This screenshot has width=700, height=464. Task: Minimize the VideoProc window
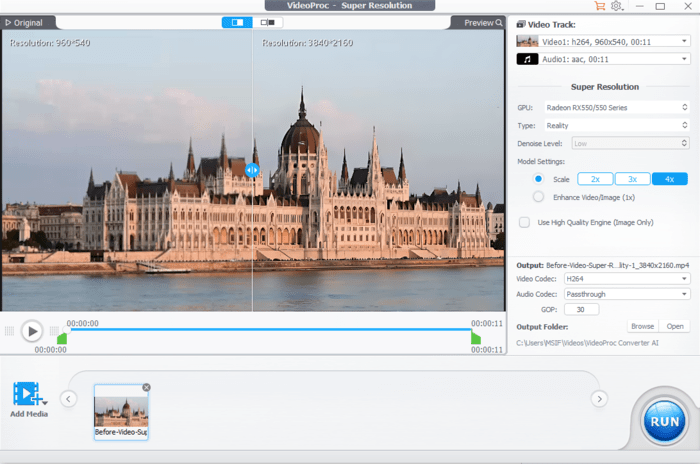pos(640,6)
